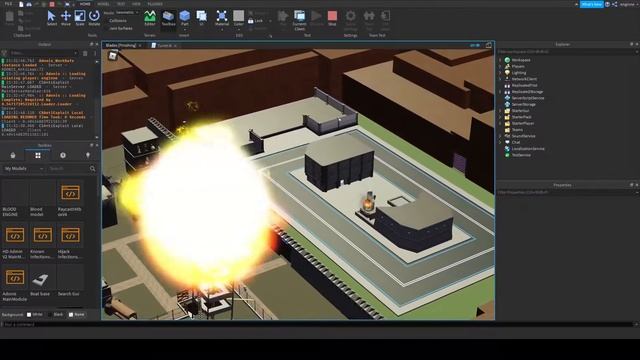Switch to the HOME ribbon tab
Screen dimensions: 640x360
[85, 4]
